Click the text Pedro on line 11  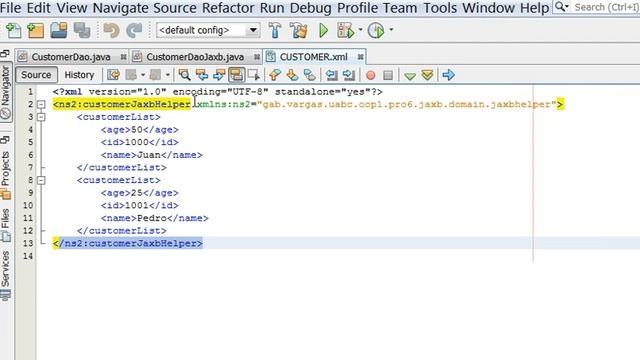[x=152, y=218]
